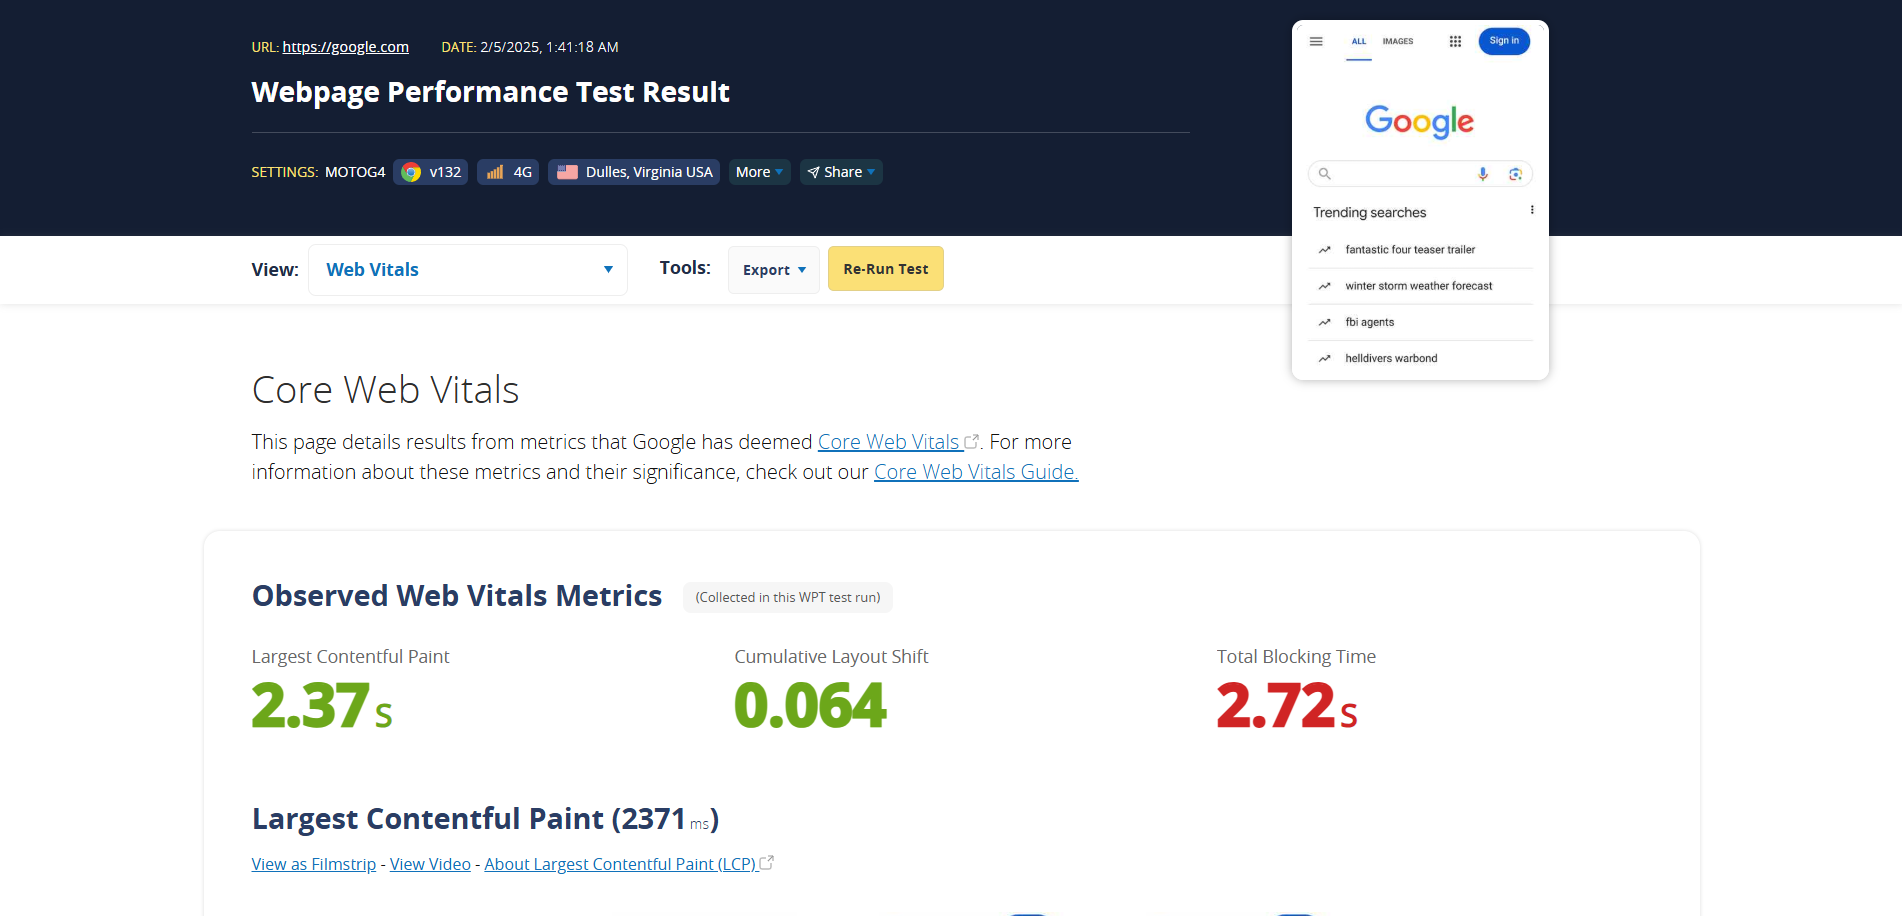Click the Chrome icon on the v132 badge
1902x916 pixels.
tap(410, 171)
